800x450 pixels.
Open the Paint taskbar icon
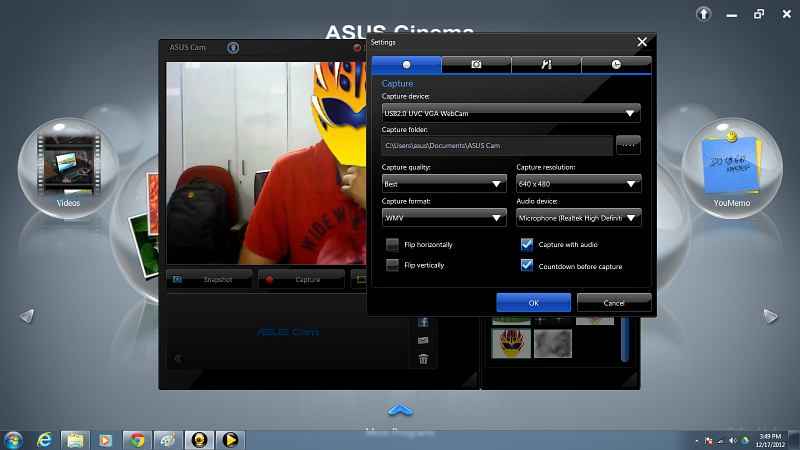click(167, 440)
